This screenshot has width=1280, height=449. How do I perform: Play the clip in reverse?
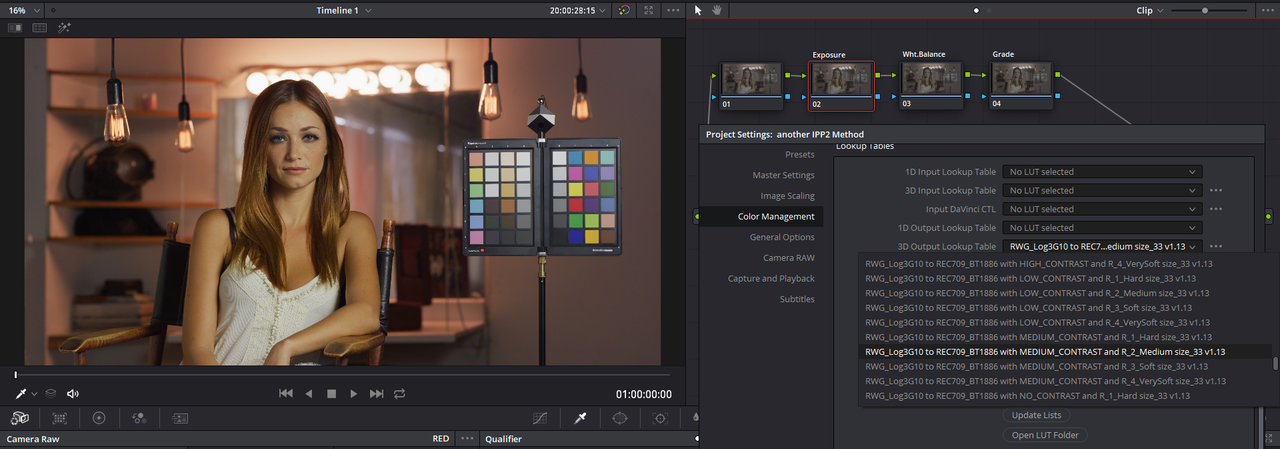pyautogui.click(x=309, y=394)
